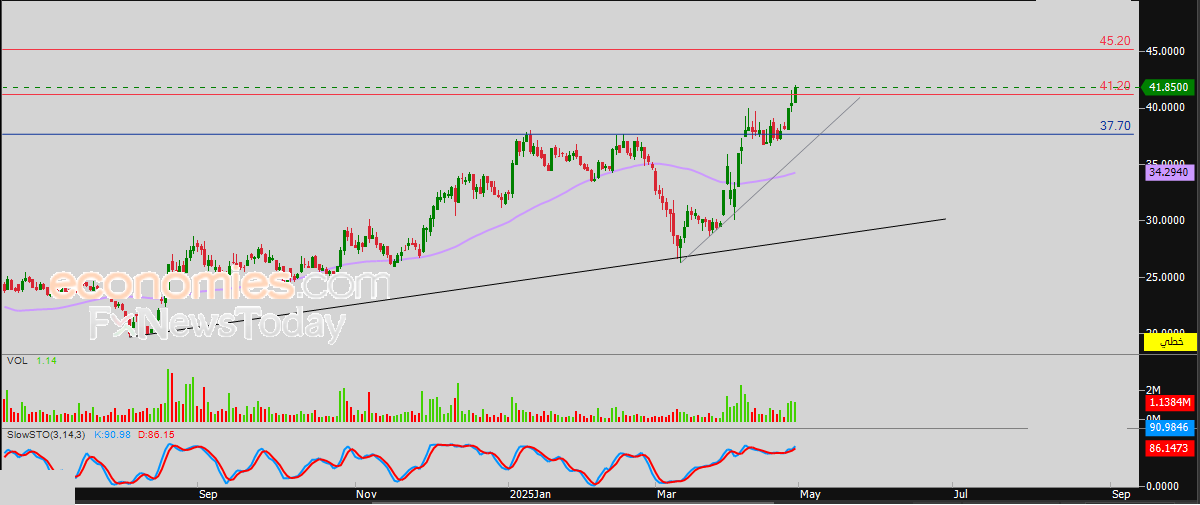
Task: Click the May time axis label
Action: pyautogui.click(x=810, y=494)
